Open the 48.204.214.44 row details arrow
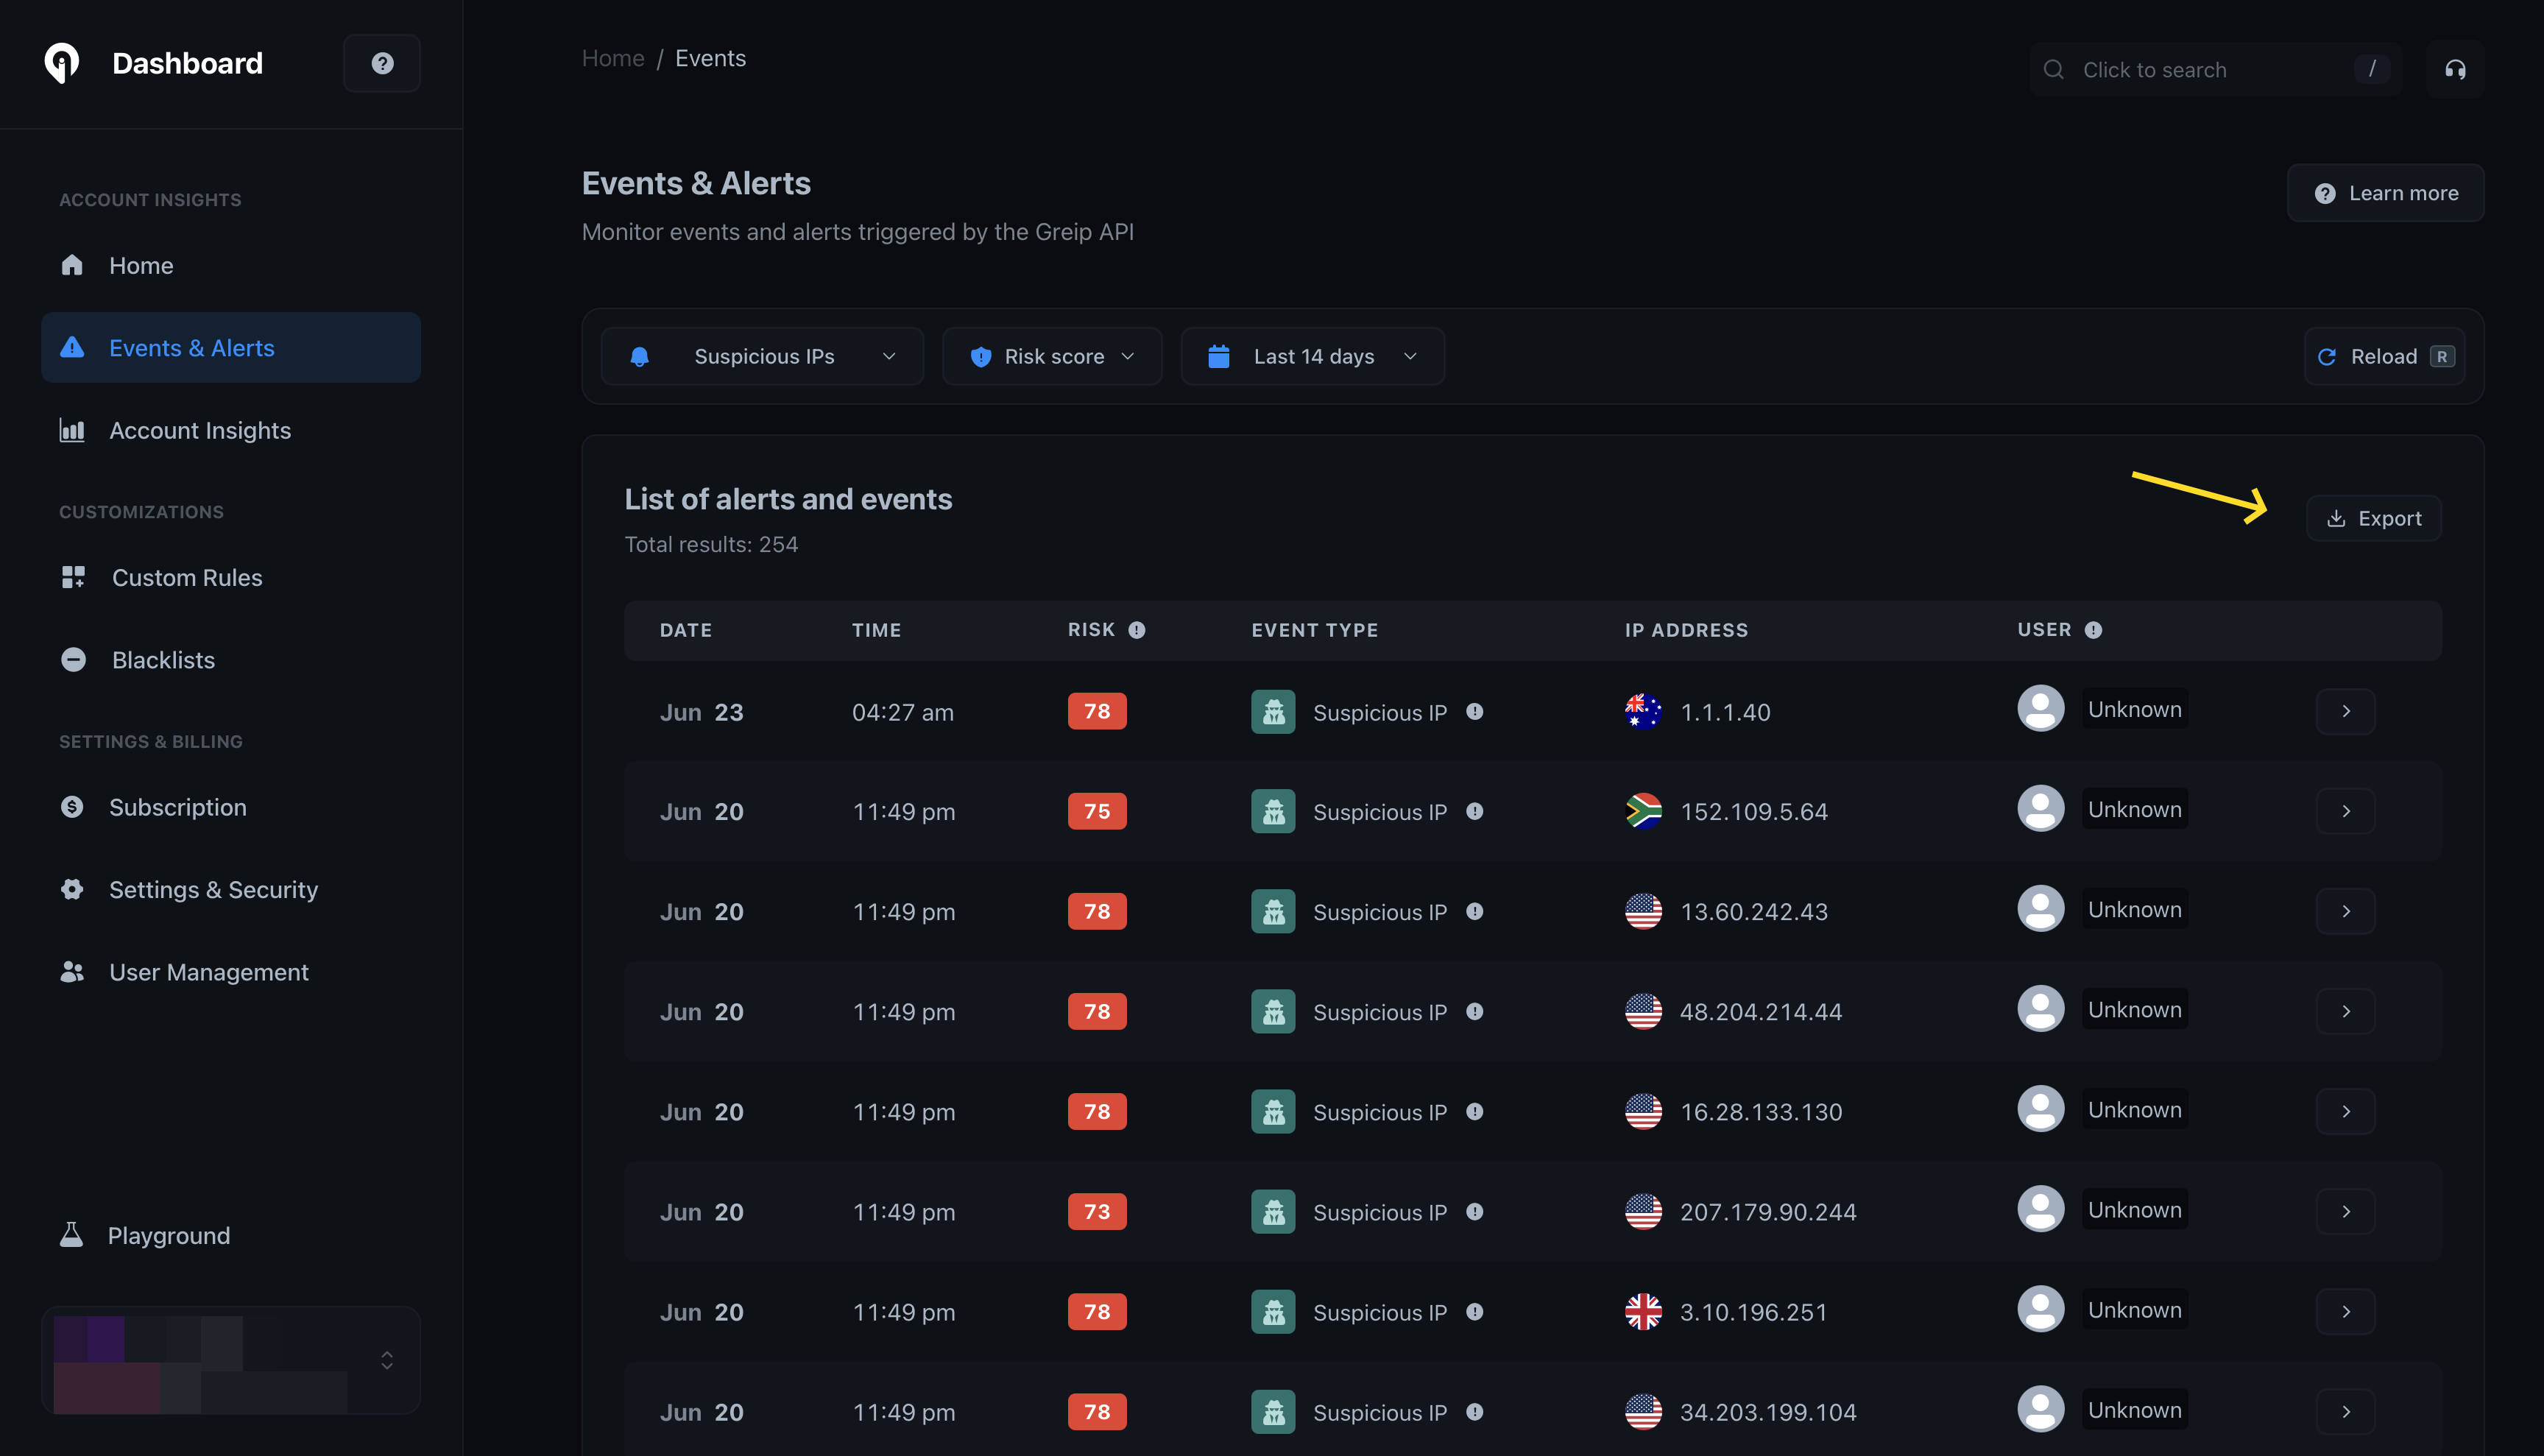Screen dimensions: 2544x1456 tap(2345, 1011)
